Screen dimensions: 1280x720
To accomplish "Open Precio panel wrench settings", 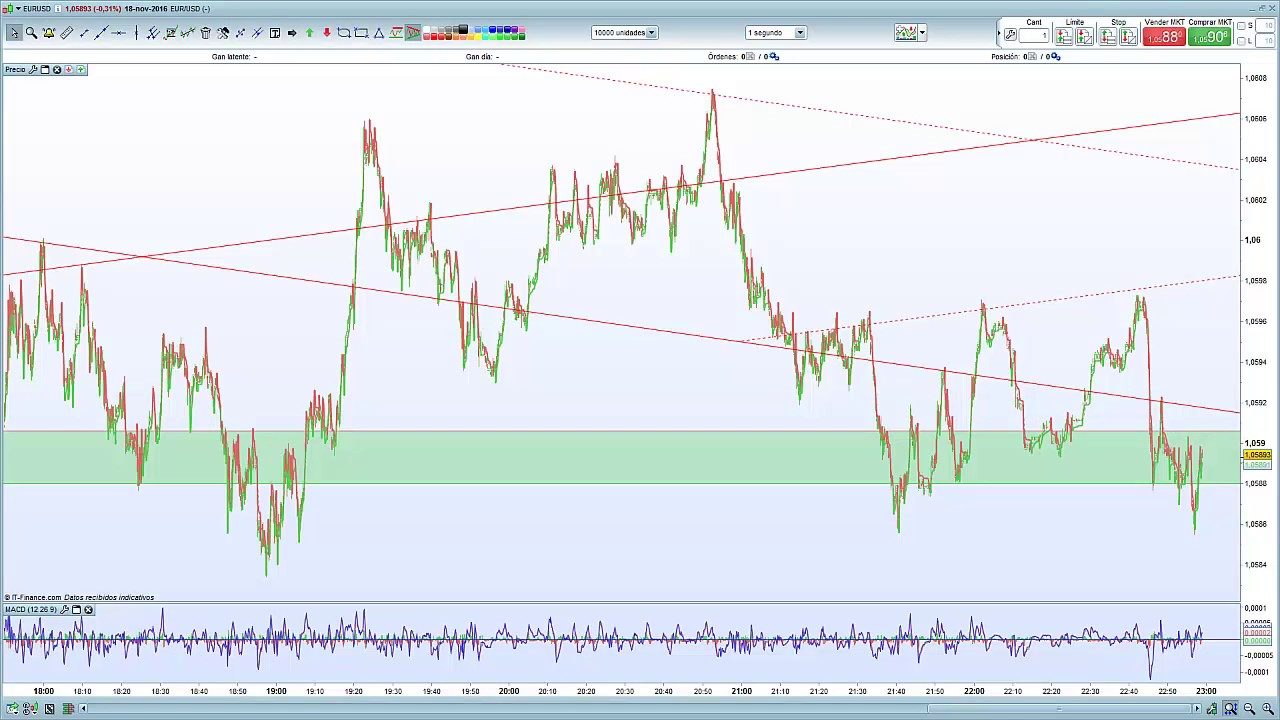I will tap(33, 69).
